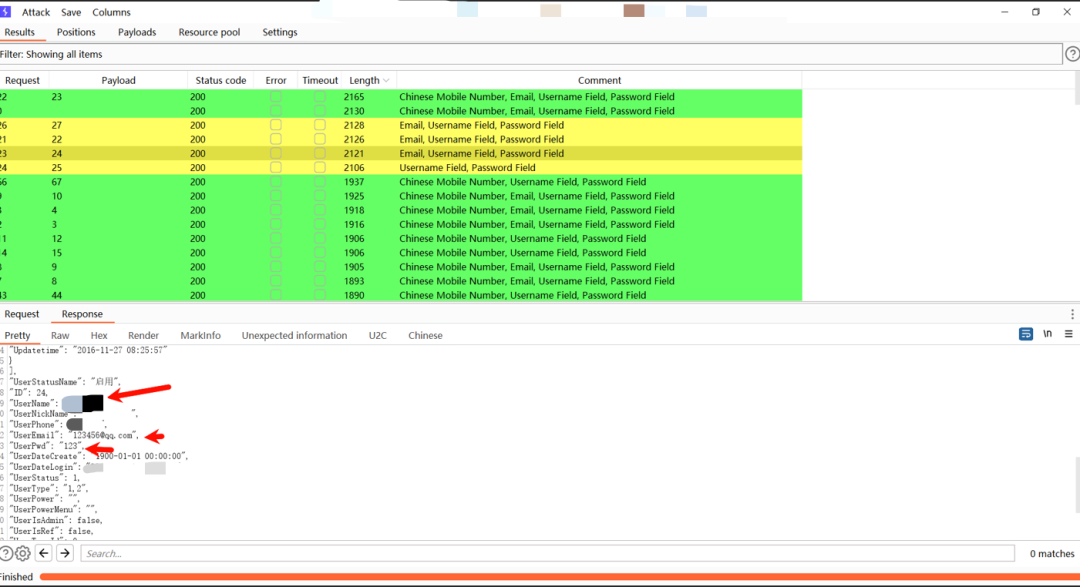Open the Chinese tab

click(425, 336)
